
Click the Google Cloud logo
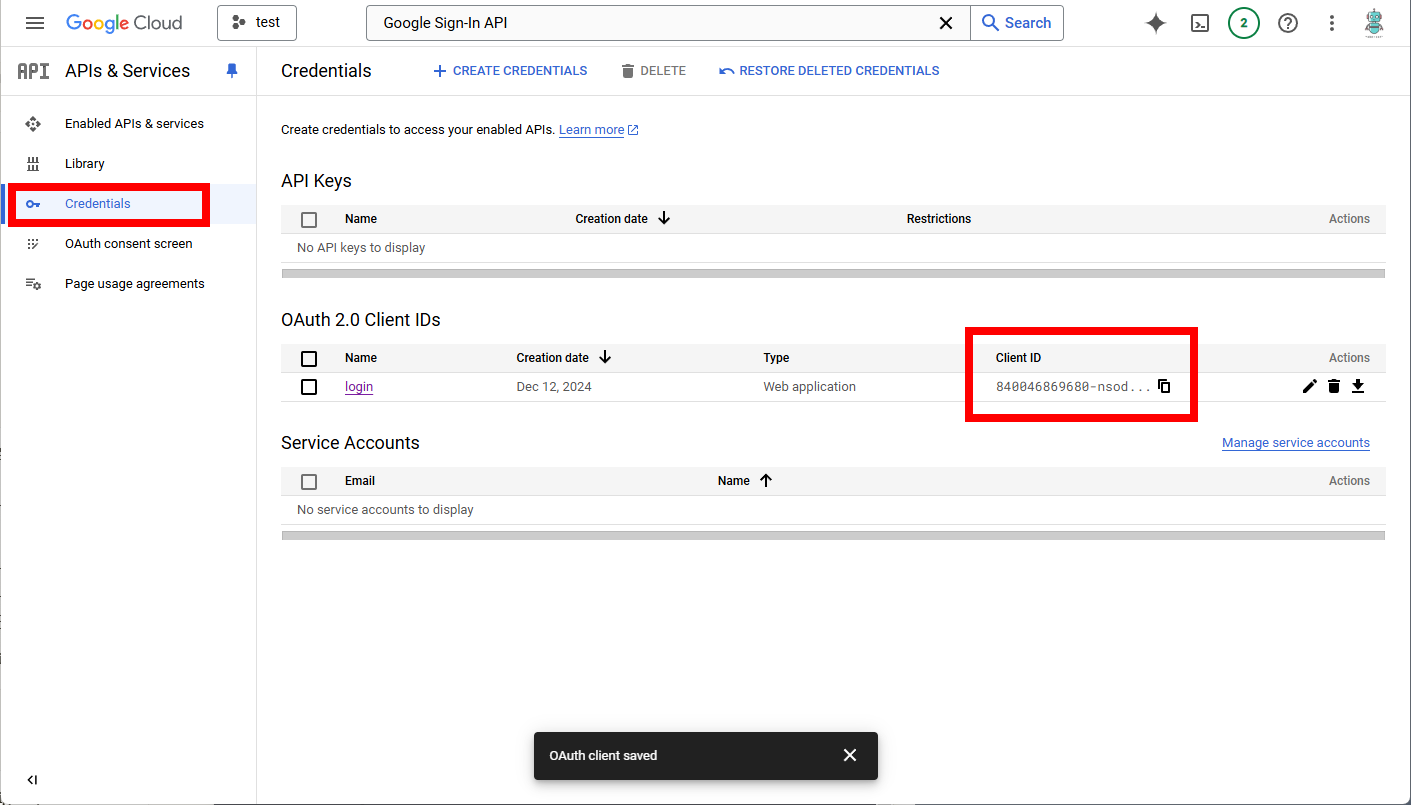[124, 23]
